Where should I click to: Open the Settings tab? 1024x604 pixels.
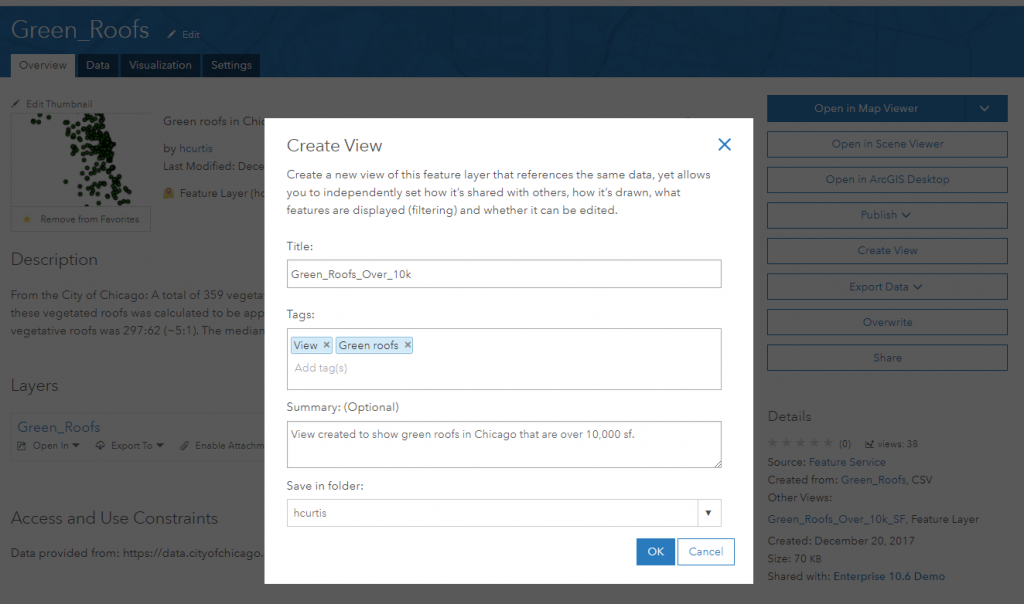pos(231,65)
